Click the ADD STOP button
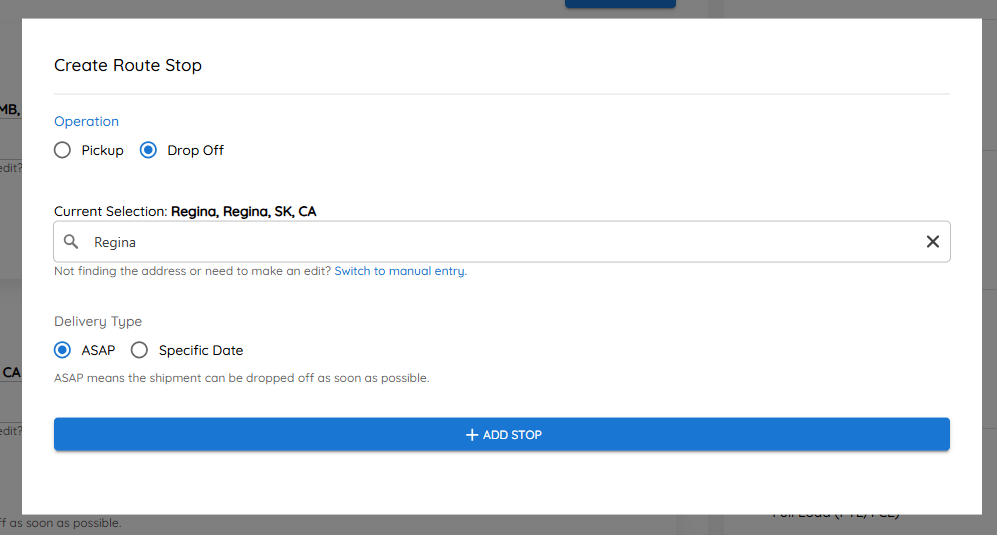This screenshot has width=997, height=535. coord(502,434)
